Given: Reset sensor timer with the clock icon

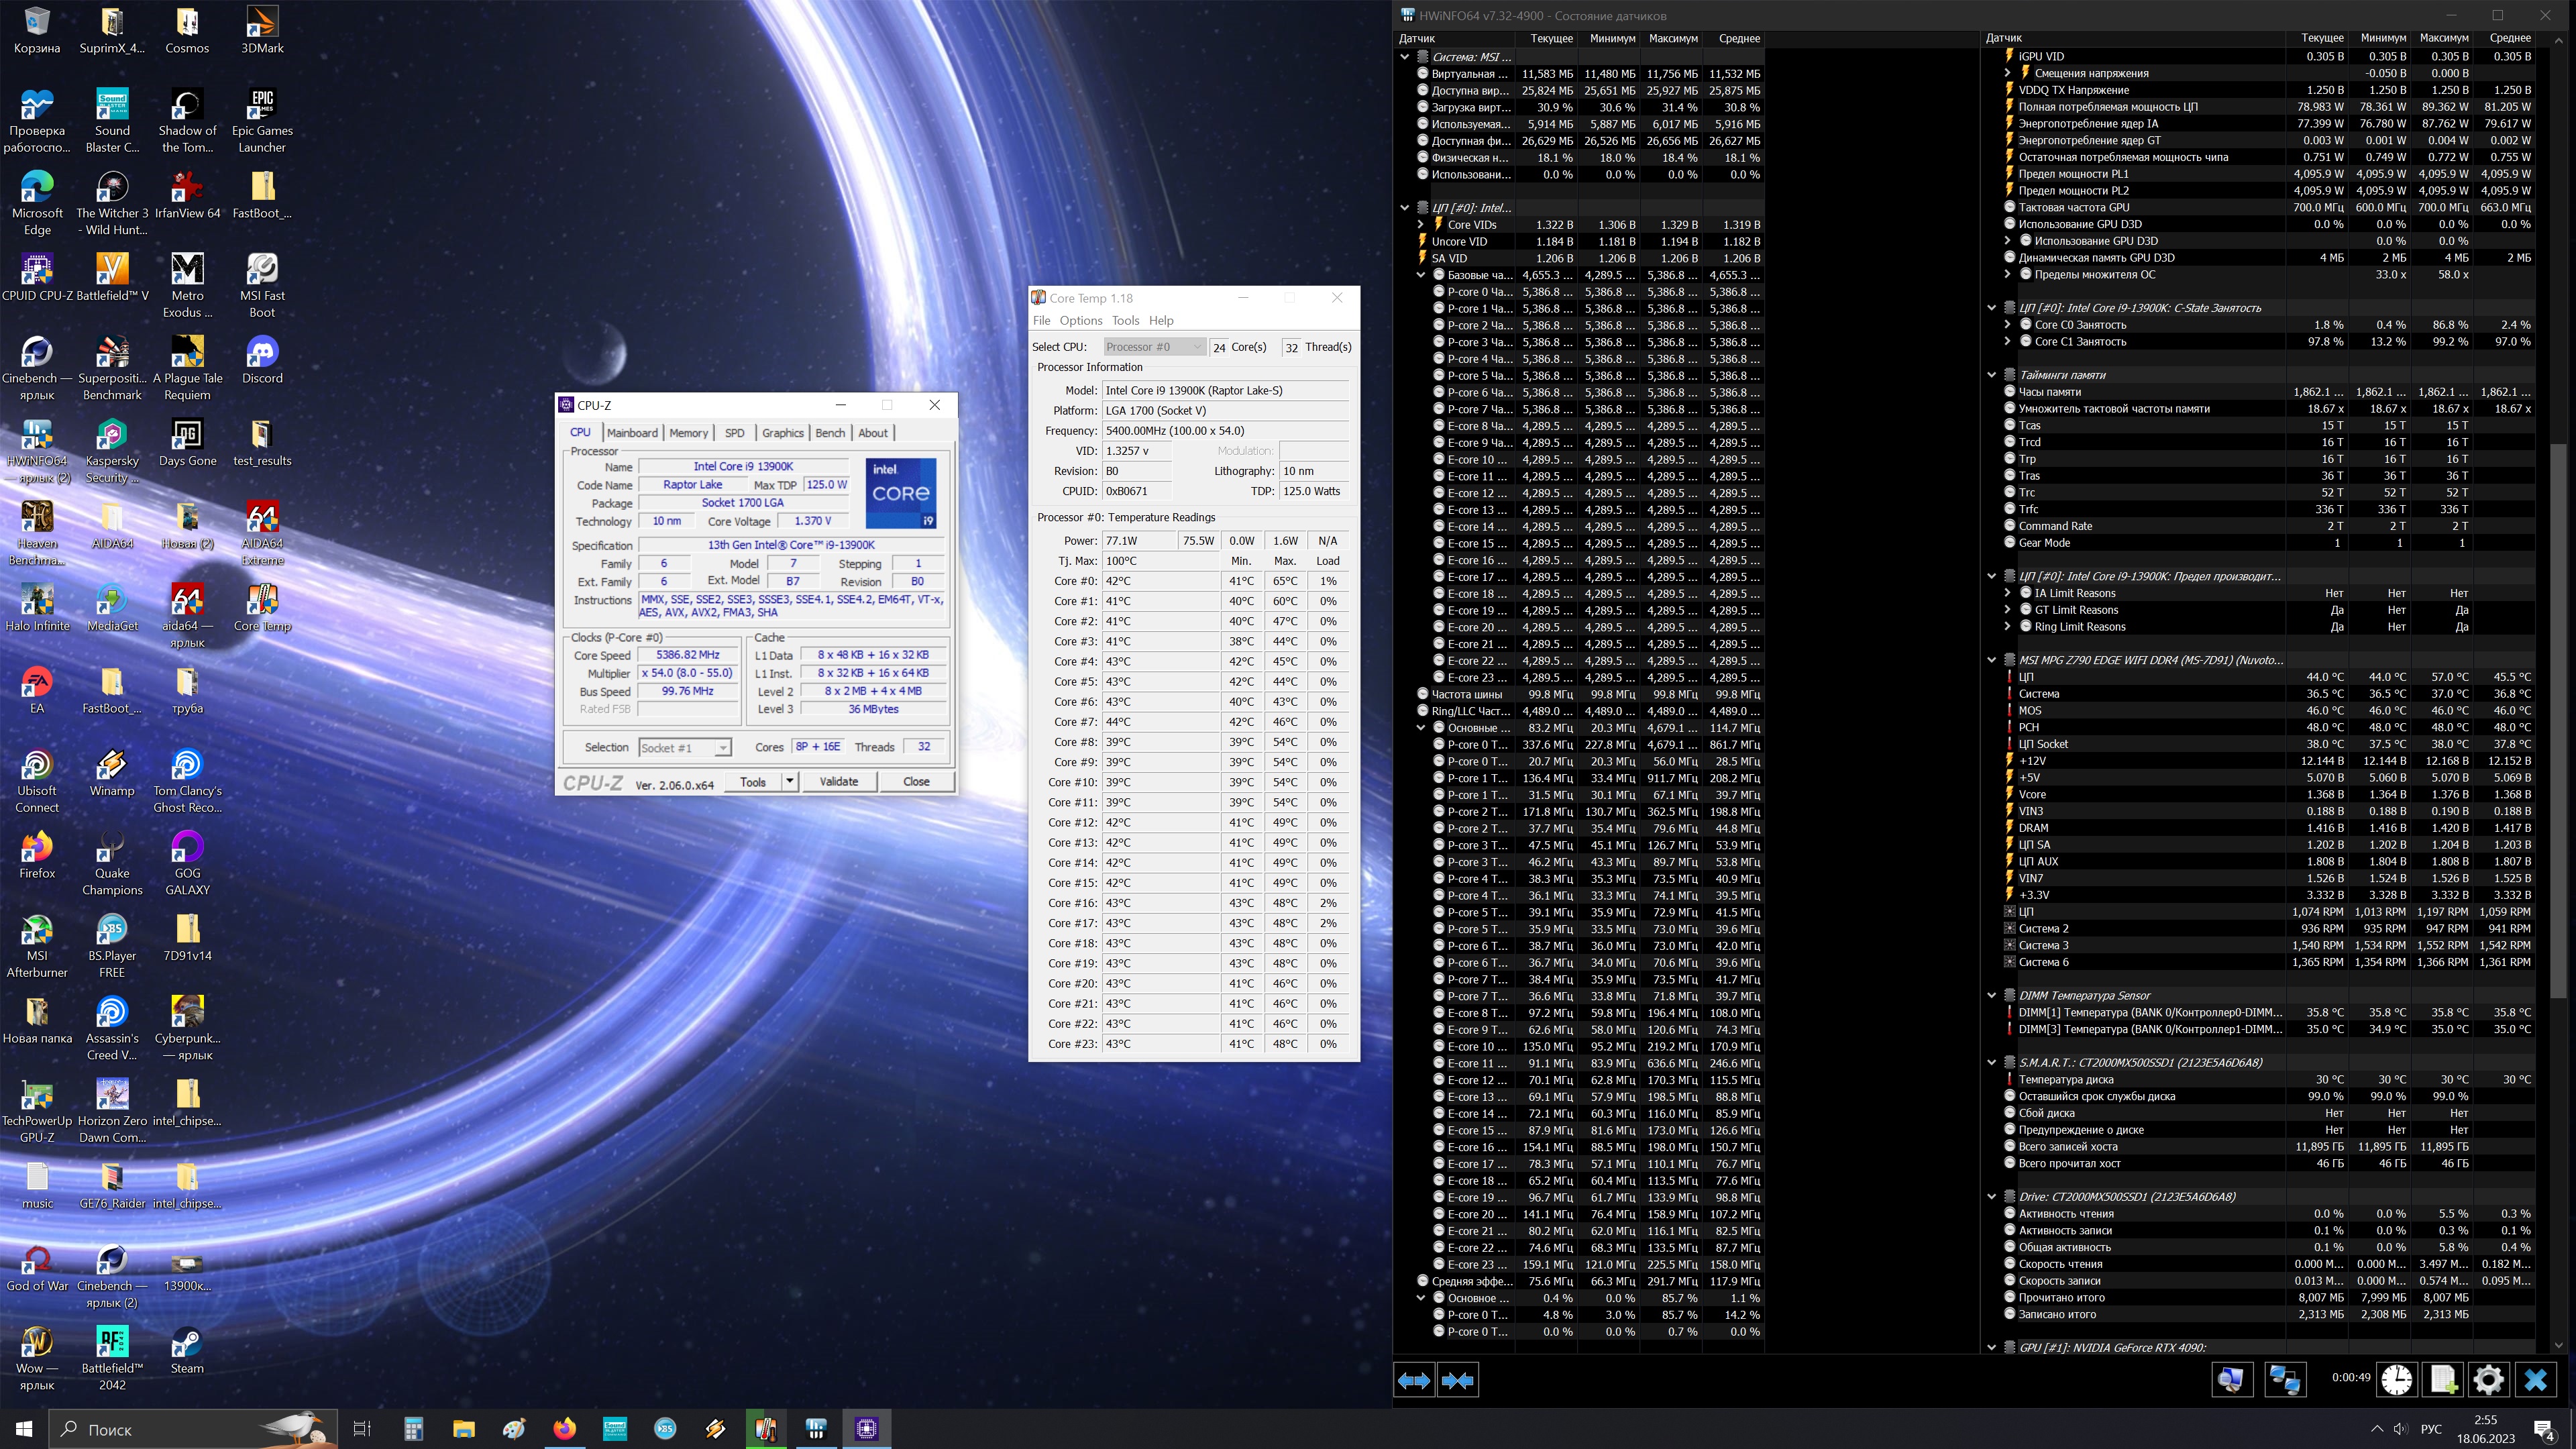Looking at the screenshot, I should [x=2396, y=1380].
